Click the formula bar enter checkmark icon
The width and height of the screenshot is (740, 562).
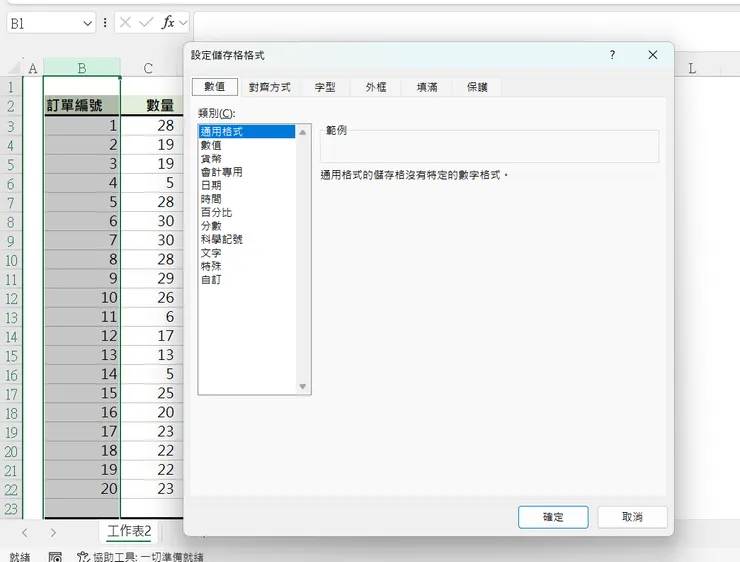147,22
